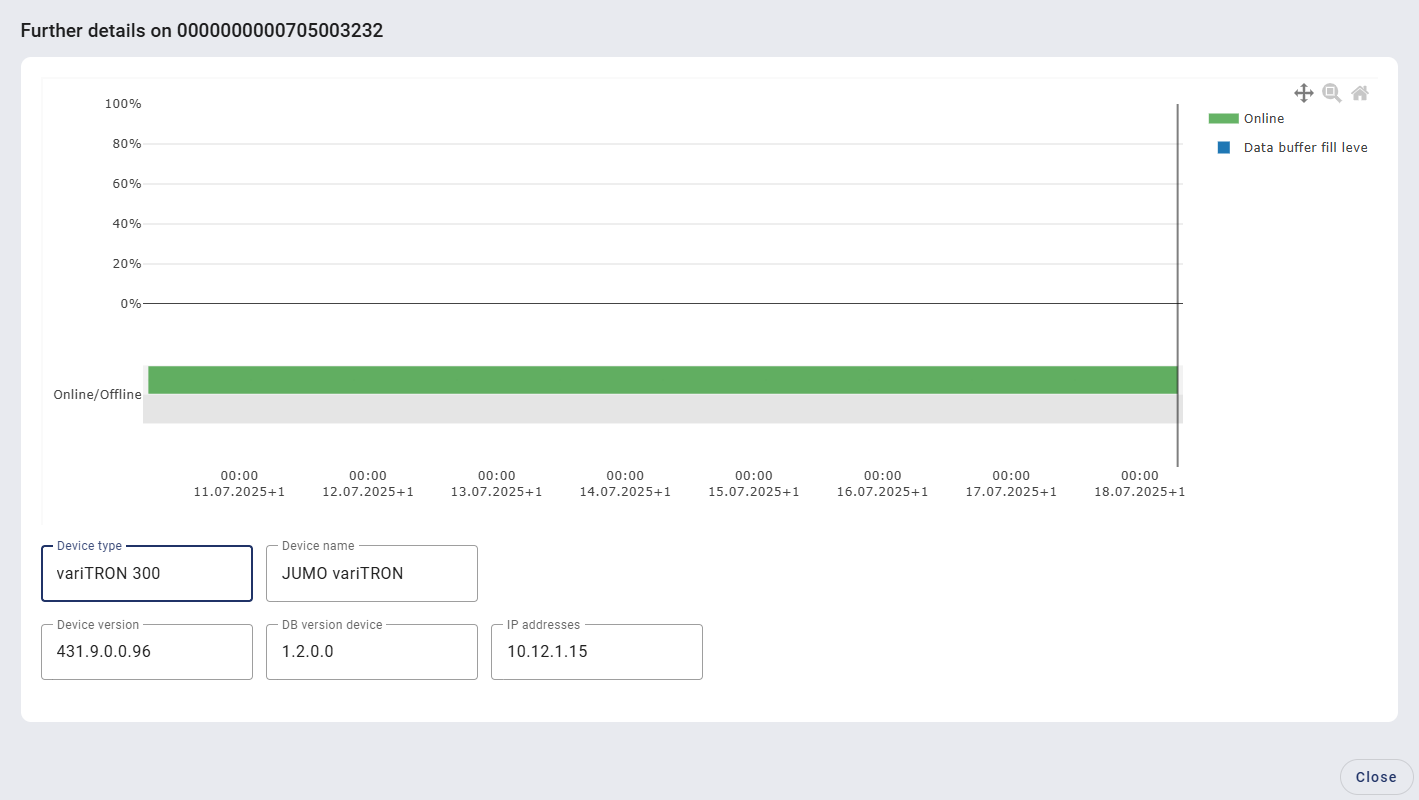Image resolution: width=1419 pixels, height=800 pixels.
Task: Activate the magnifier zoom tool
Action: (1331, 93)
